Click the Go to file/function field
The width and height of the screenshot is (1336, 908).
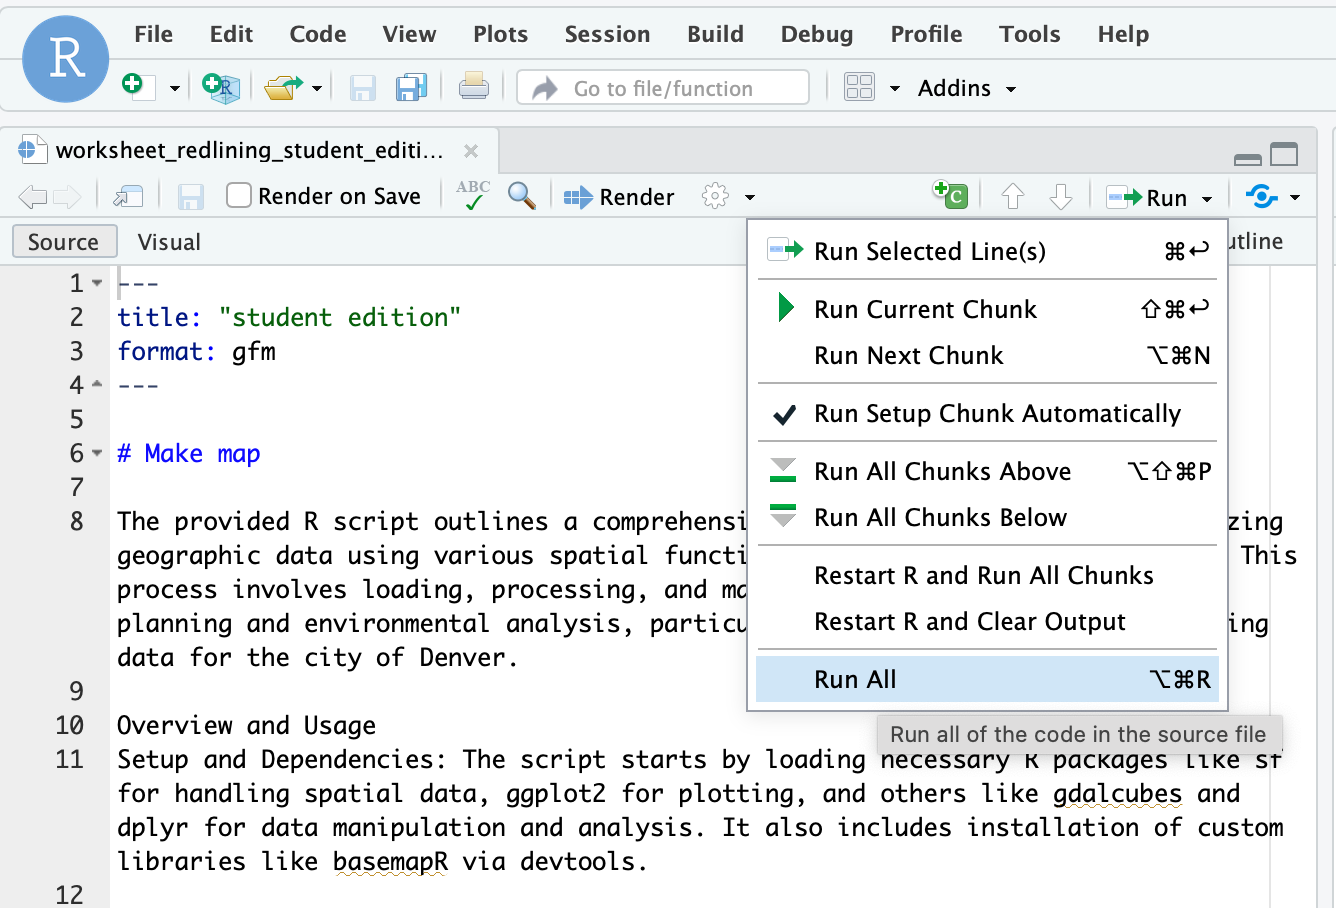663,88
